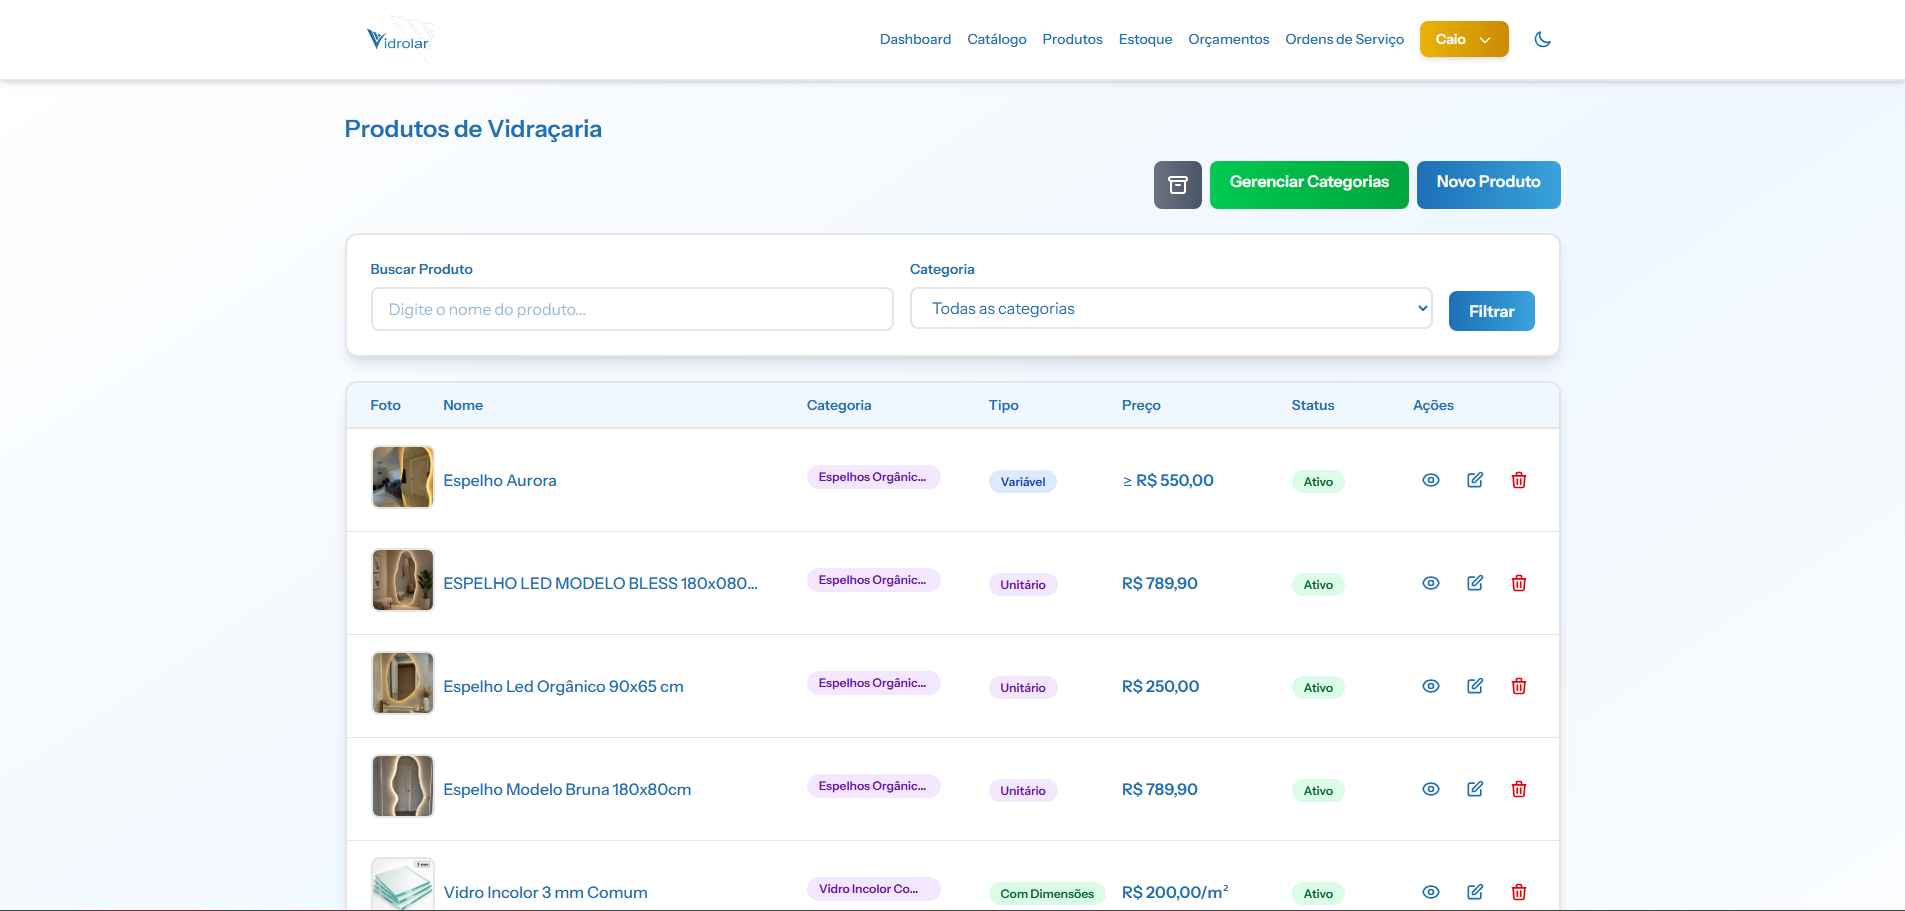Screen dimensions: 1905x911
Task: Delete Vidro Incolor 3 mm Comum
Action: click(x=1519, y=892)
